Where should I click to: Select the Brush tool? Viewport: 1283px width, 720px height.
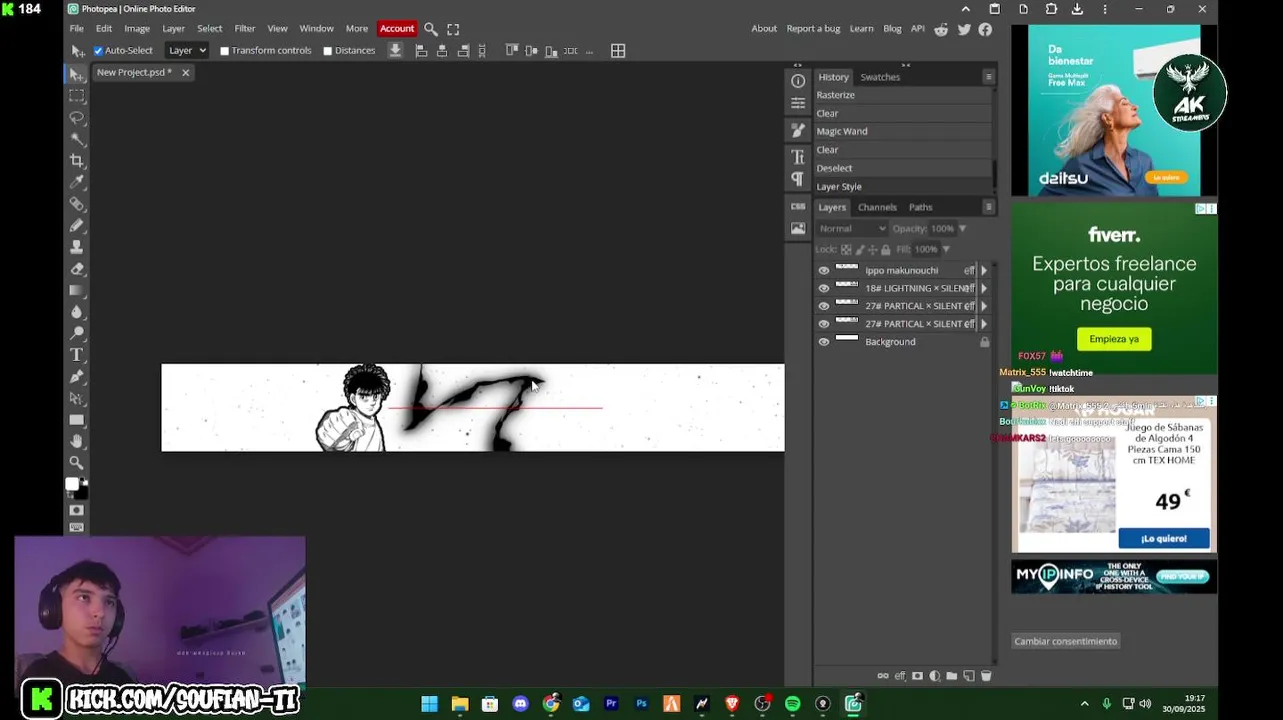coord(76,226)
